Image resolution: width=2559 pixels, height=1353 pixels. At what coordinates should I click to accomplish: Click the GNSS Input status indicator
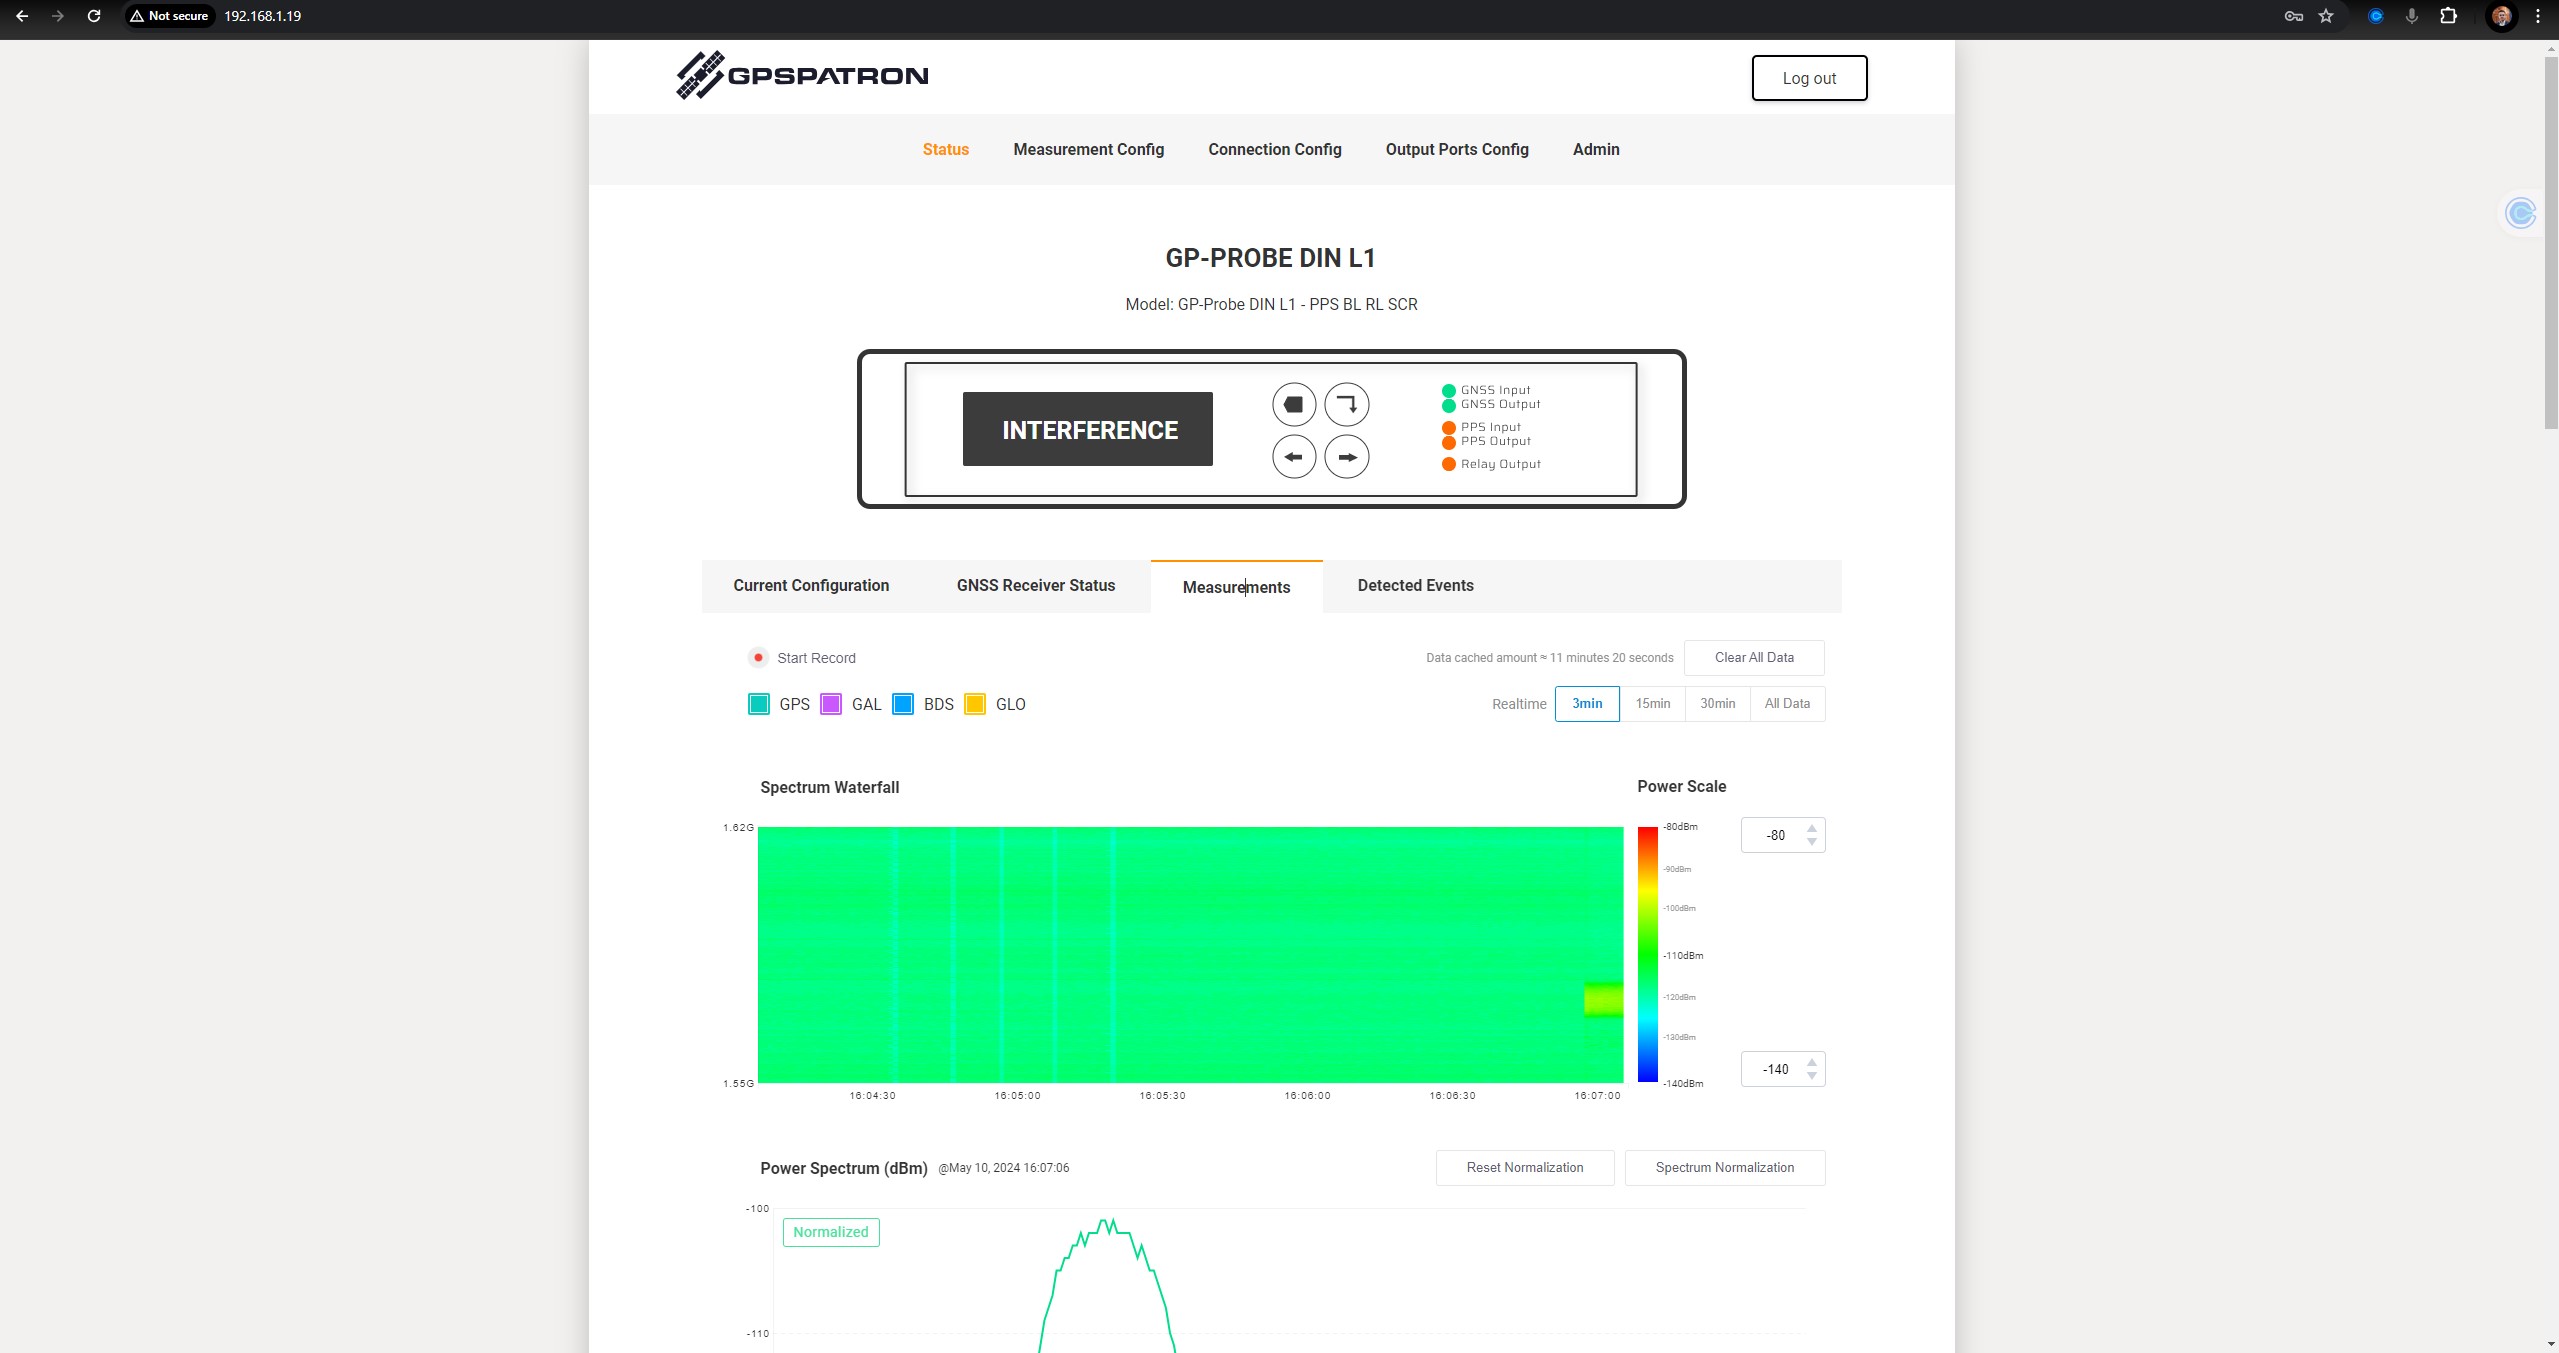[x=1448, y=390]
